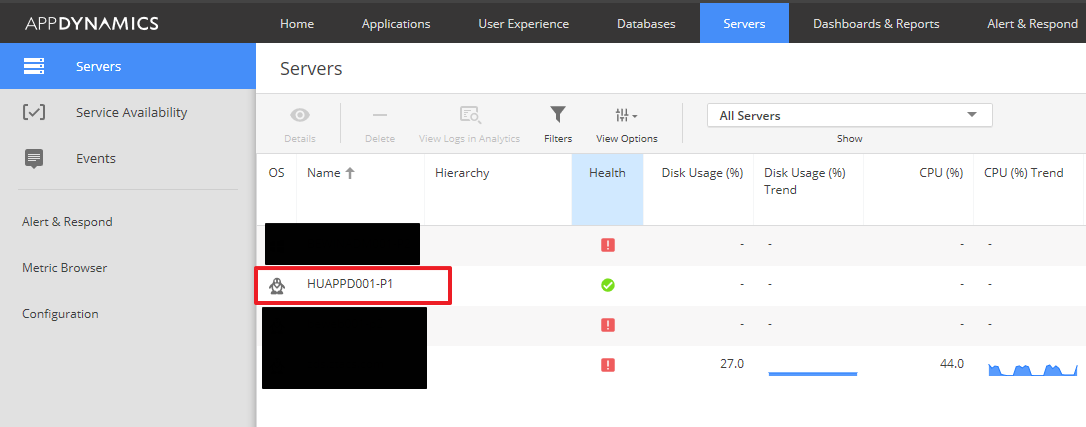Open the Databases tab
The image size is (1086, 427).
pos(646,24)
